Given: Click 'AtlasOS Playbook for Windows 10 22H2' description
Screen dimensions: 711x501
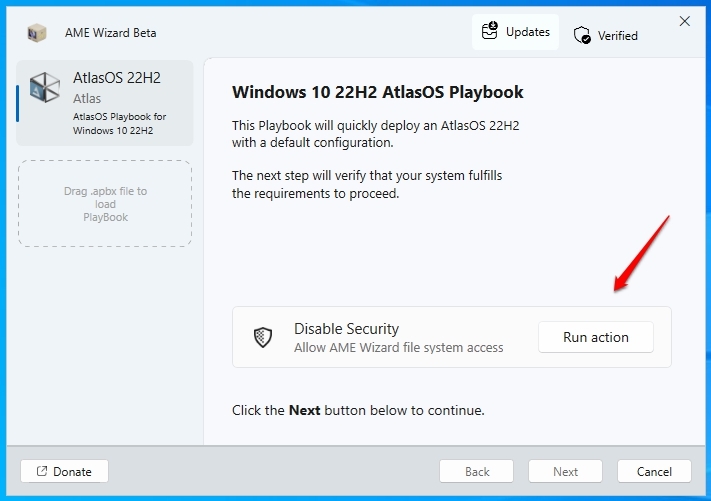Looking at the screenshot, I should 120,123.
